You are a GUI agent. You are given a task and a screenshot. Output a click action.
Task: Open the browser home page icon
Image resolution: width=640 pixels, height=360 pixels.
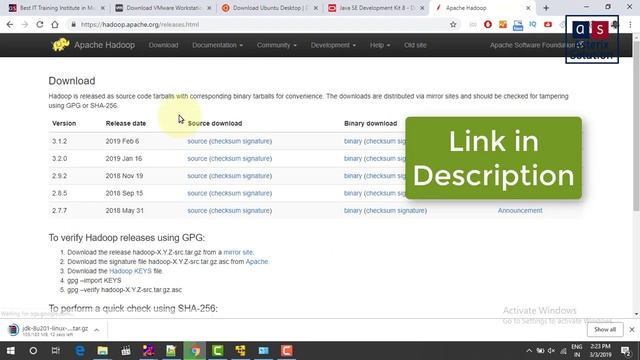click(55, 24)
